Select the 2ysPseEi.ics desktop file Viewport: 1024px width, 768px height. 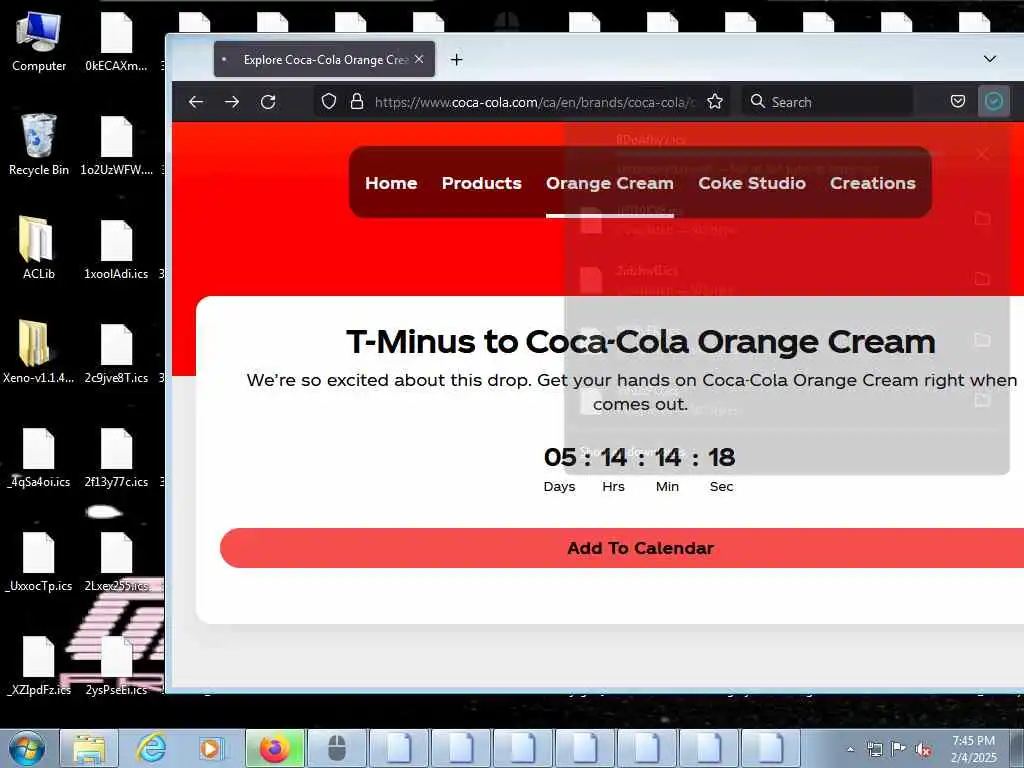point(116,665)
